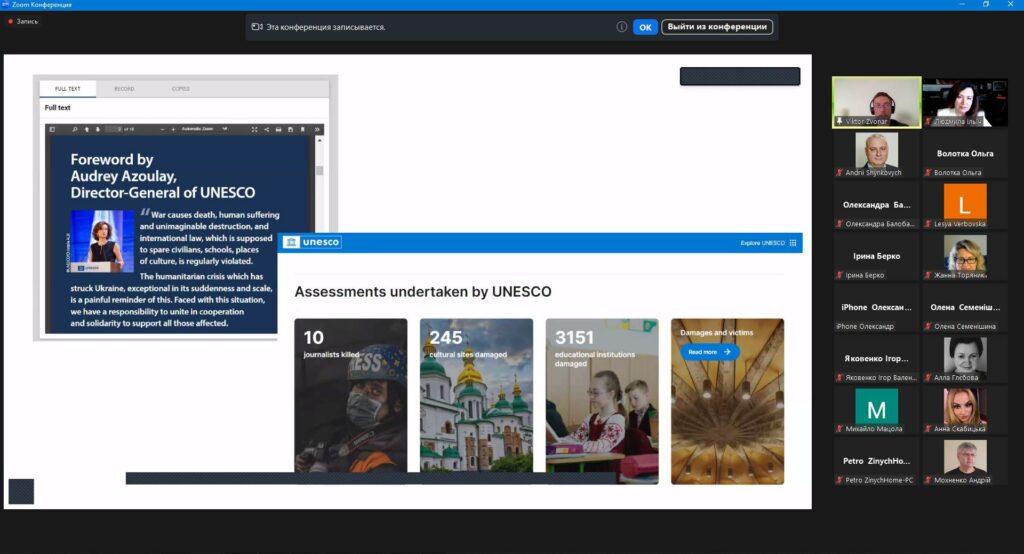Go to previous PDF page arrow
1024x554 pixels.
[86, 129]
